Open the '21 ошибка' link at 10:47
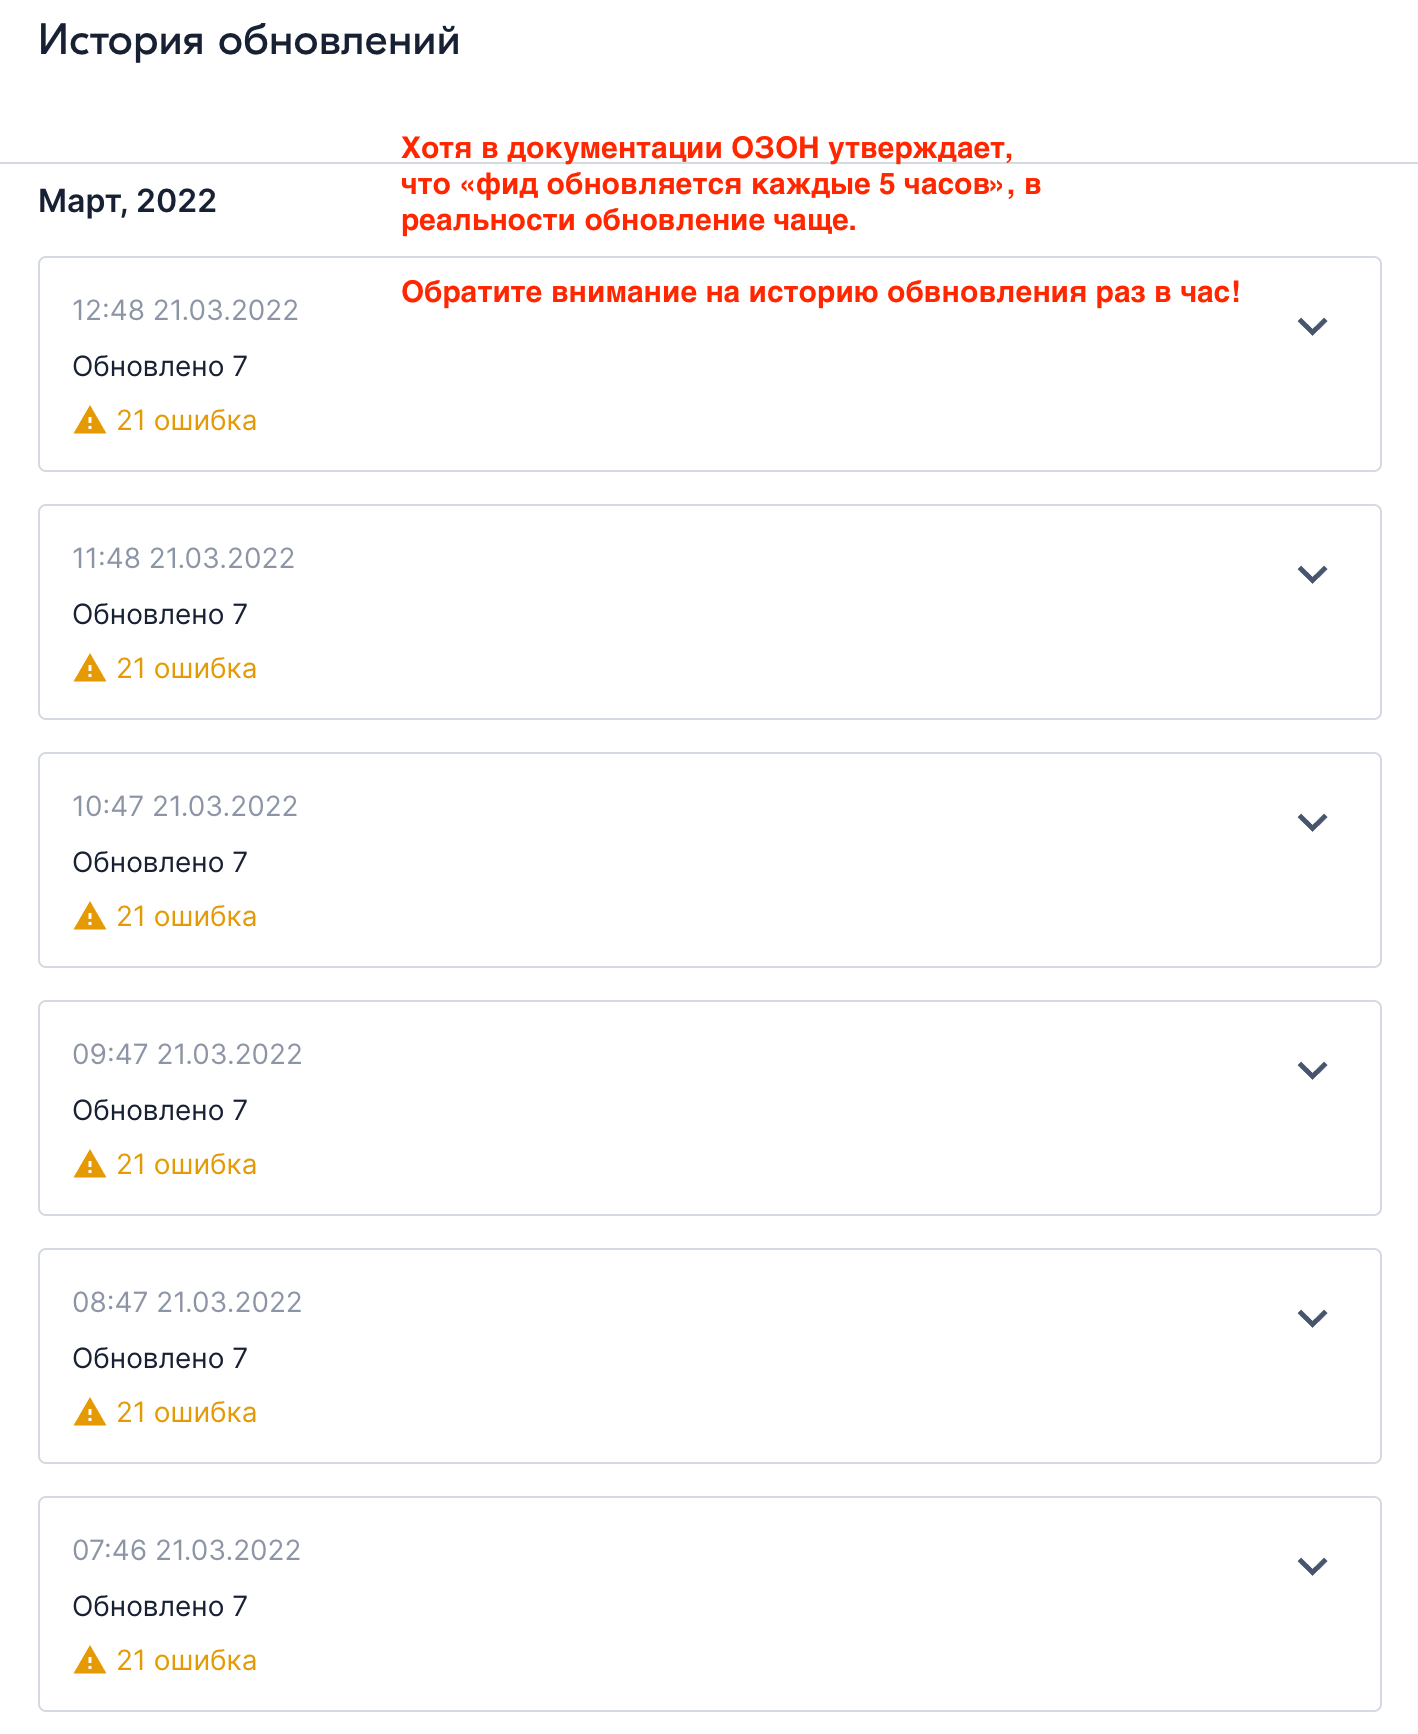1418x1734 pixels. click(x=186, y=917)
